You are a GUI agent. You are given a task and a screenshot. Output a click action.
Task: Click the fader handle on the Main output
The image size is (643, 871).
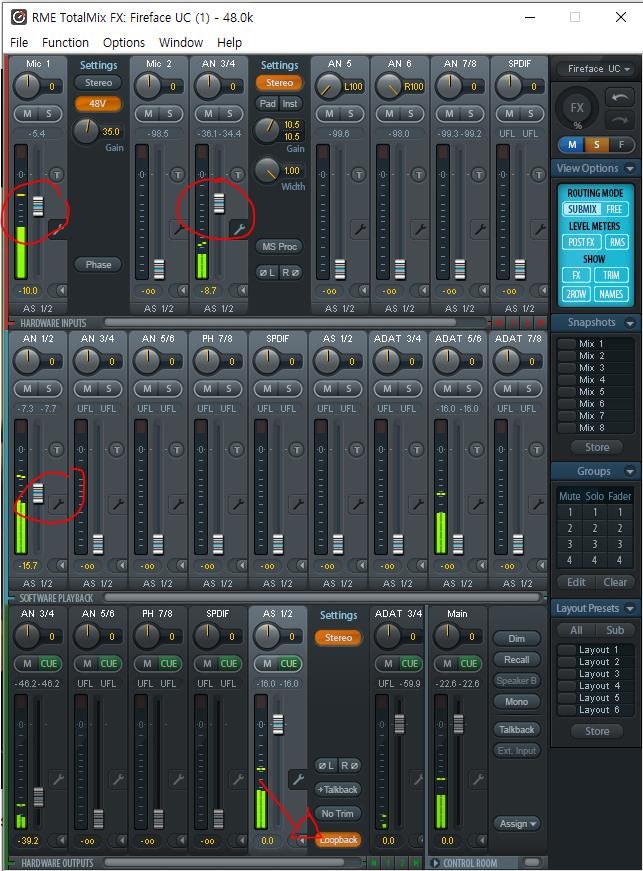458,724
